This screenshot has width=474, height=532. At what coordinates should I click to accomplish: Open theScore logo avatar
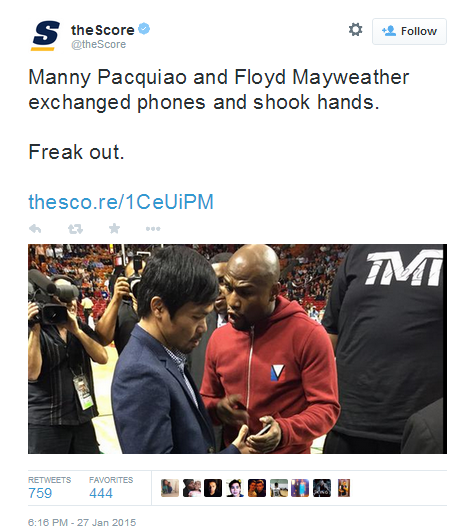[x=46, y=35]
